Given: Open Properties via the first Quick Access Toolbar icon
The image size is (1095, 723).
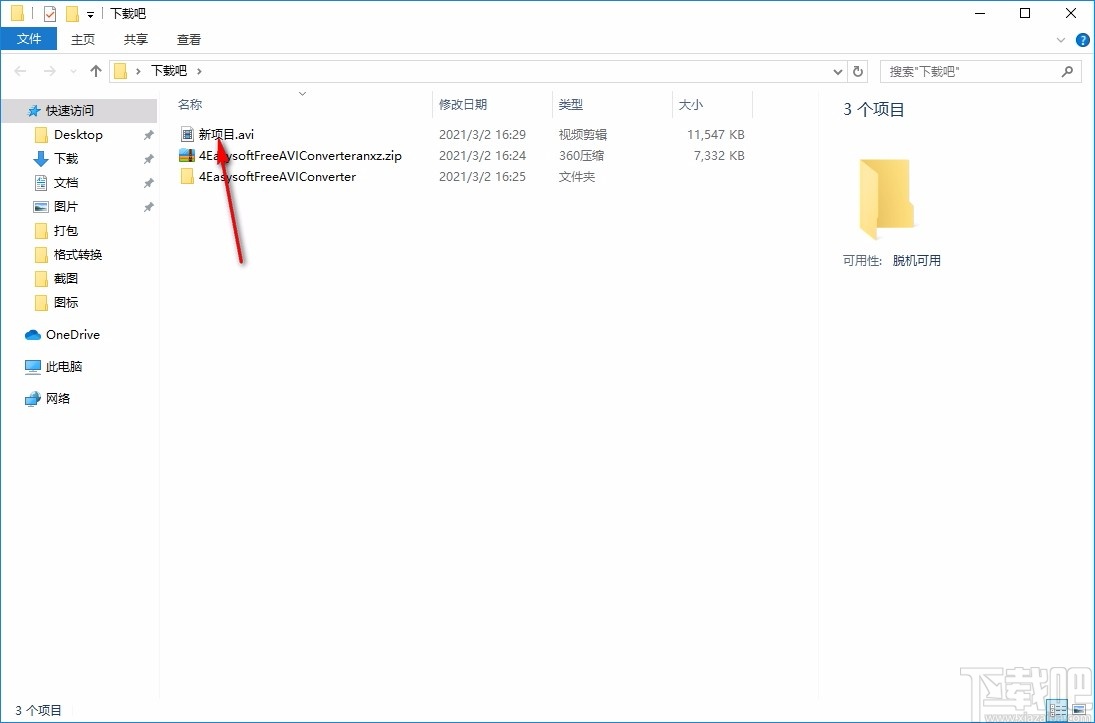Looking at the screenshot, I should click(49, 13).
